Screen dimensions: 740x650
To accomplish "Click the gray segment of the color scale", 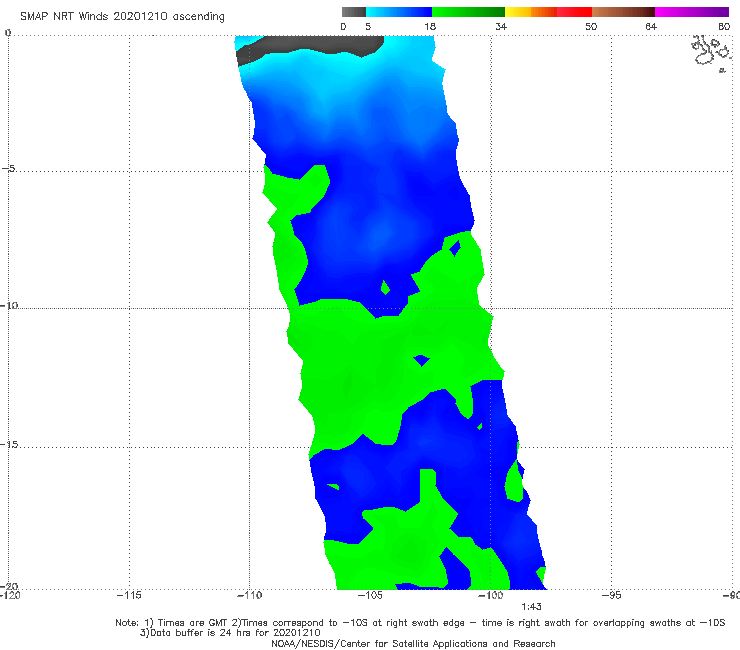I will coord(353,12).
